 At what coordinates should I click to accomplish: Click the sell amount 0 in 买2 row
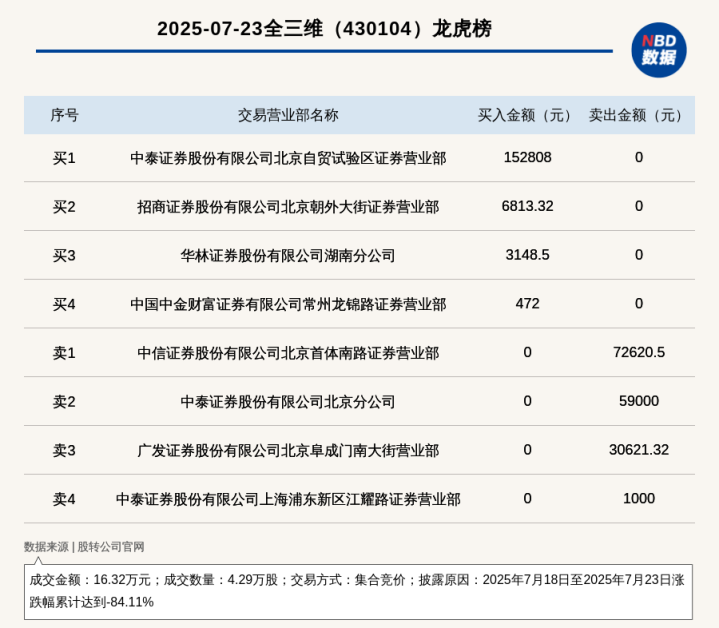click(639, 206)
